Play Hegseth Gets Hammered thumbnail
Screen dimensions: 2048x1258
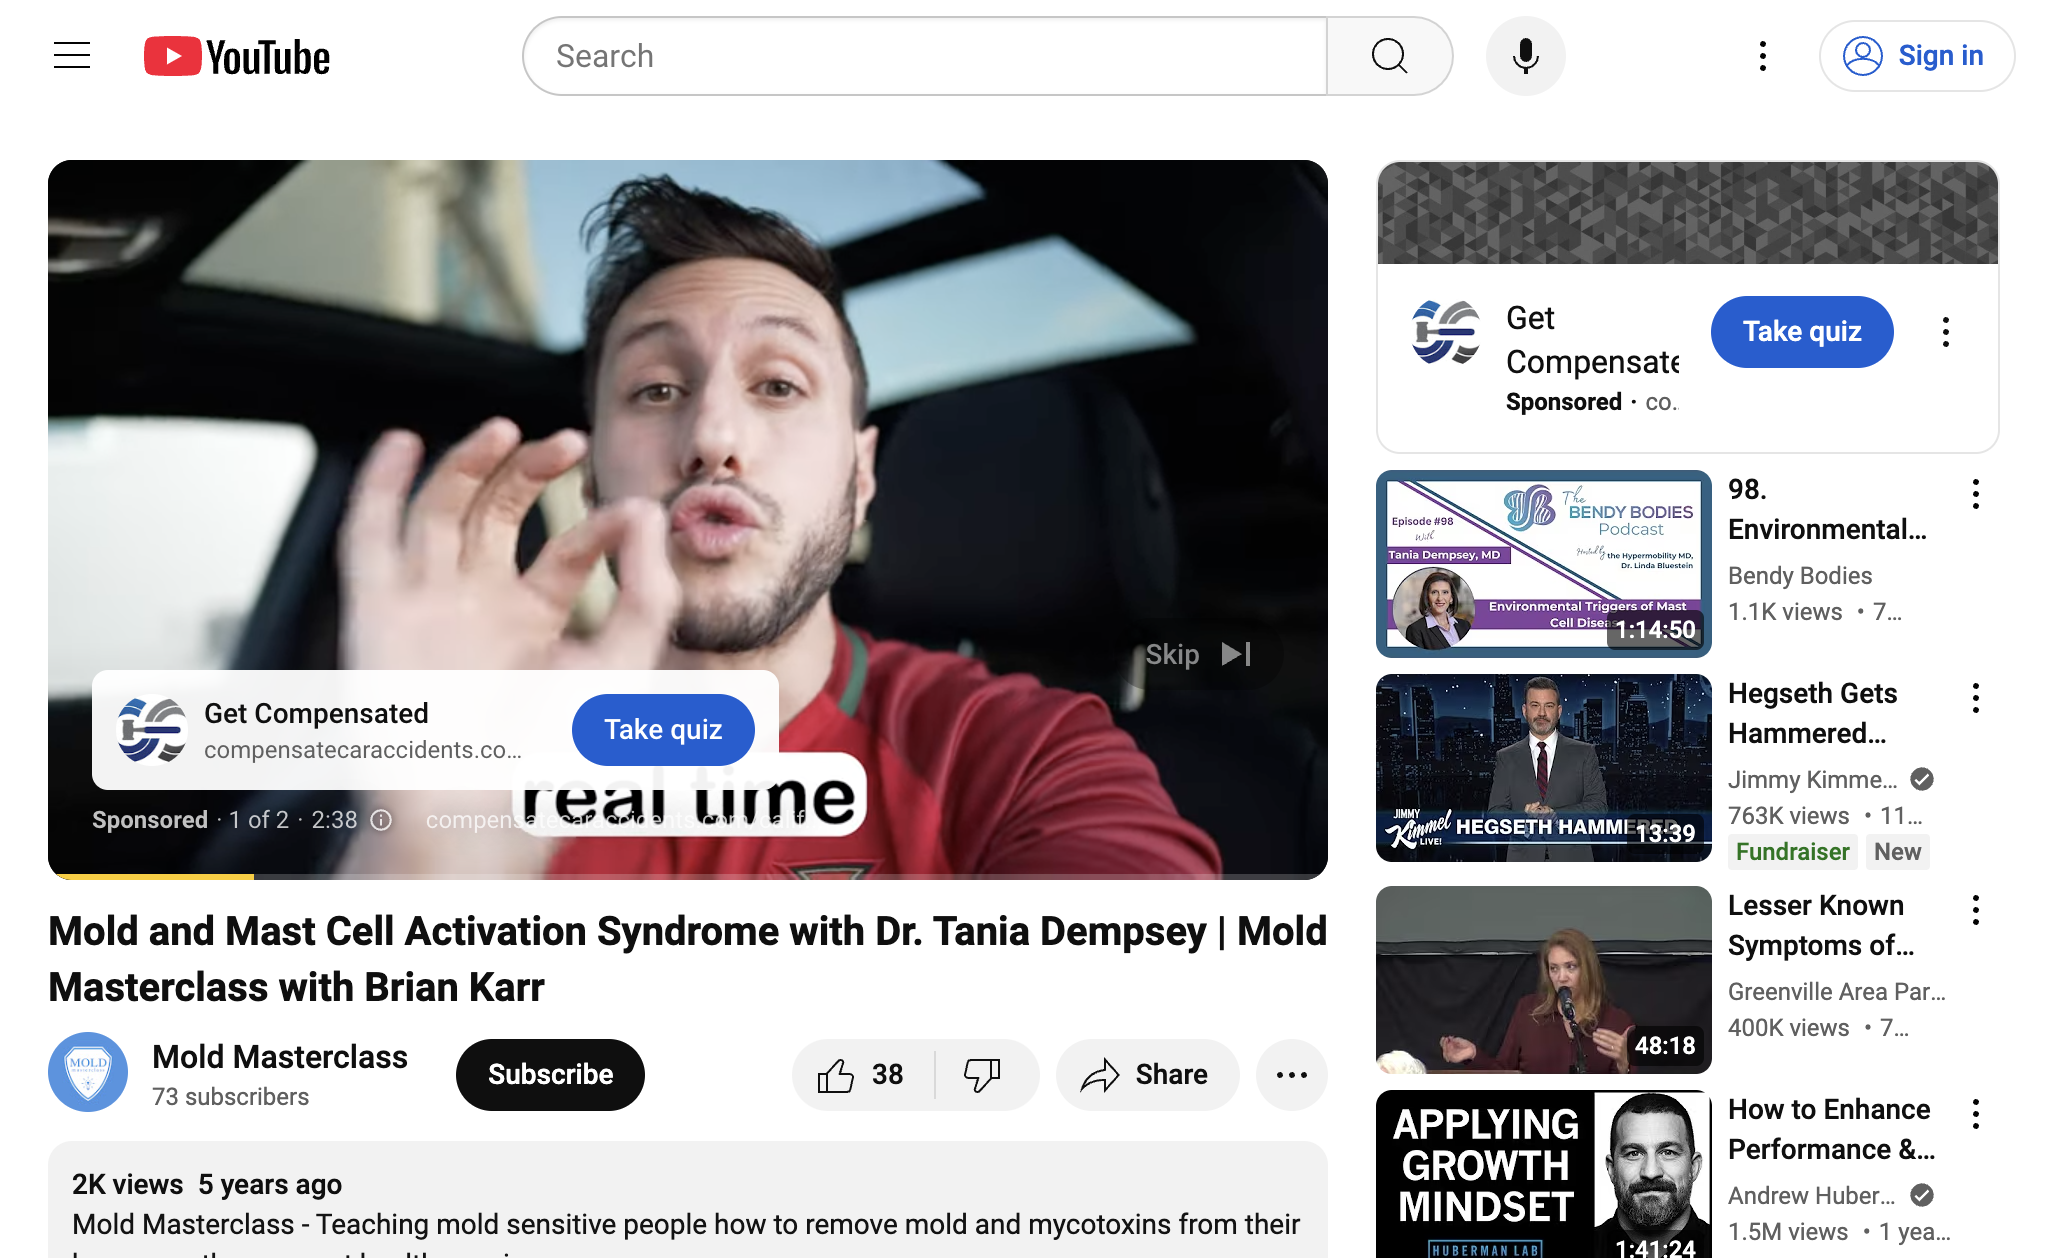click(1544, 768)
